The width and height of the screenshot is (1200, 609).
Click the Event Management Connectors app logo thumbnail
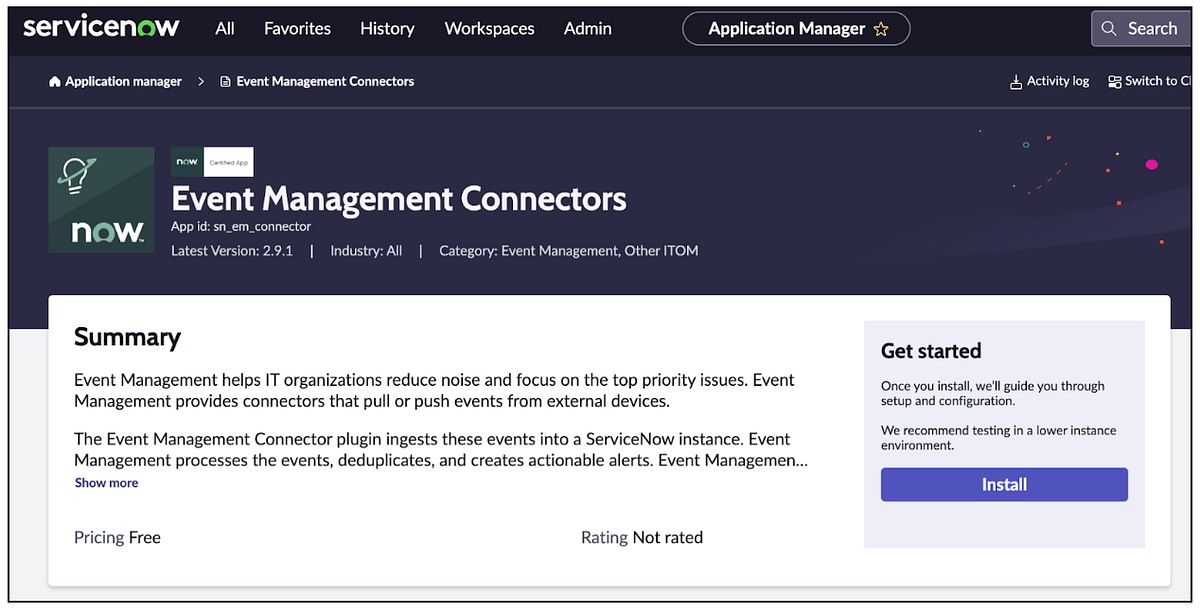(101, 199)
